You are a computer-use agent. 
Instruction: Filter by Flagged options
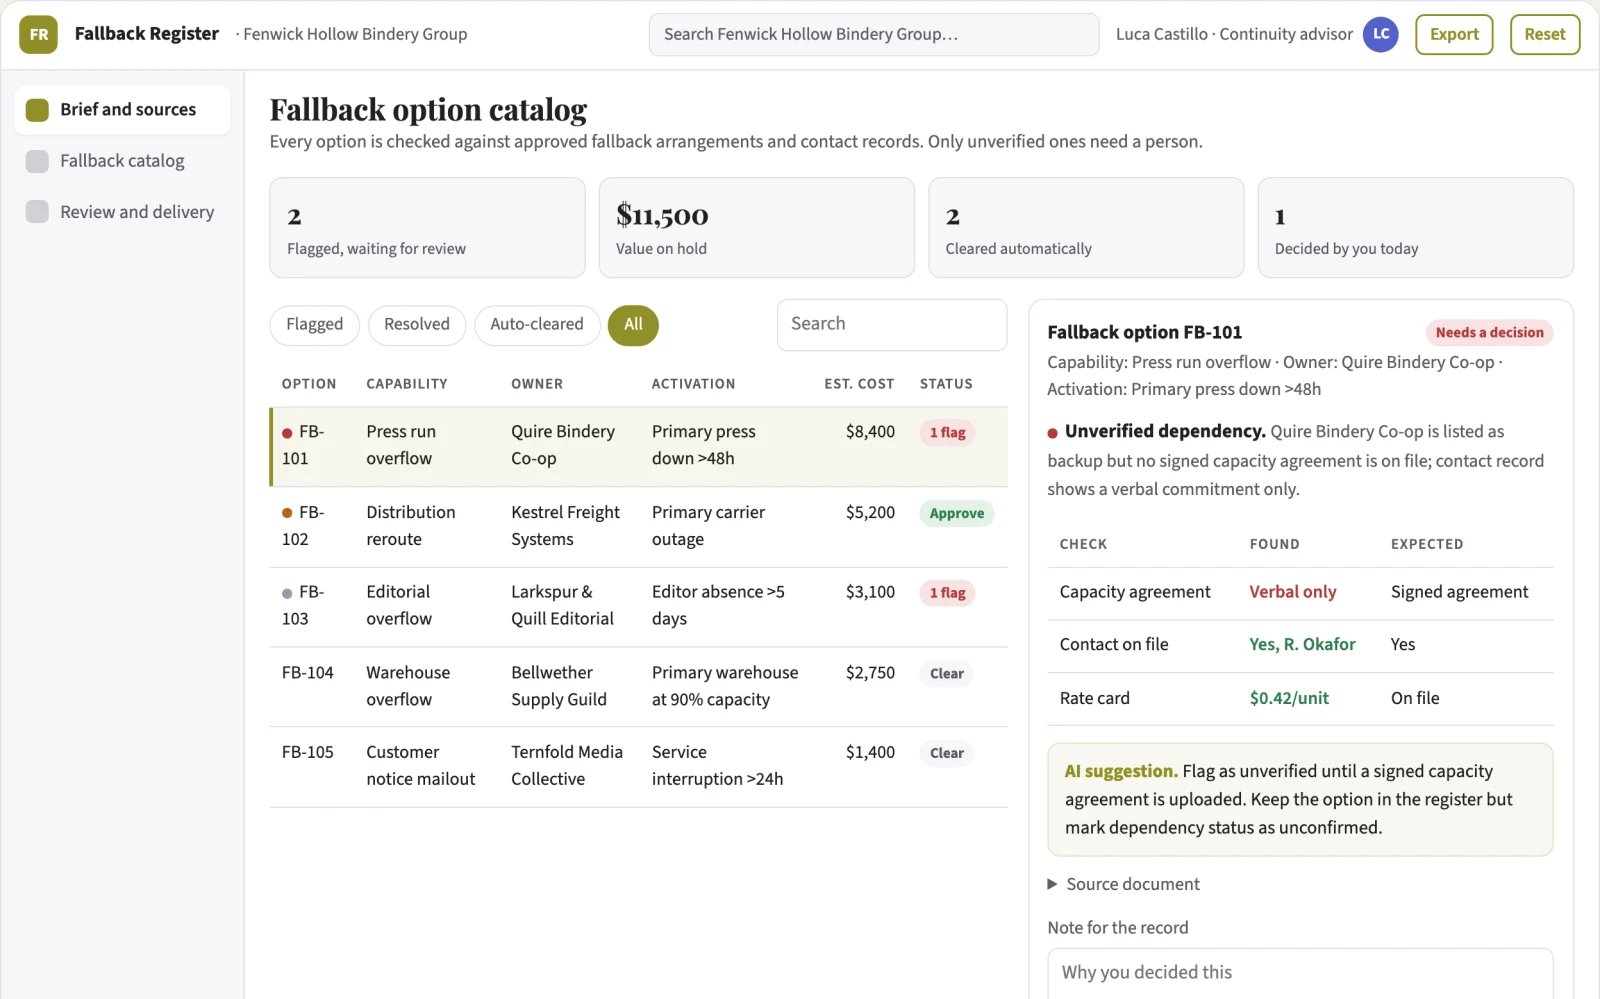coord(314,325)
